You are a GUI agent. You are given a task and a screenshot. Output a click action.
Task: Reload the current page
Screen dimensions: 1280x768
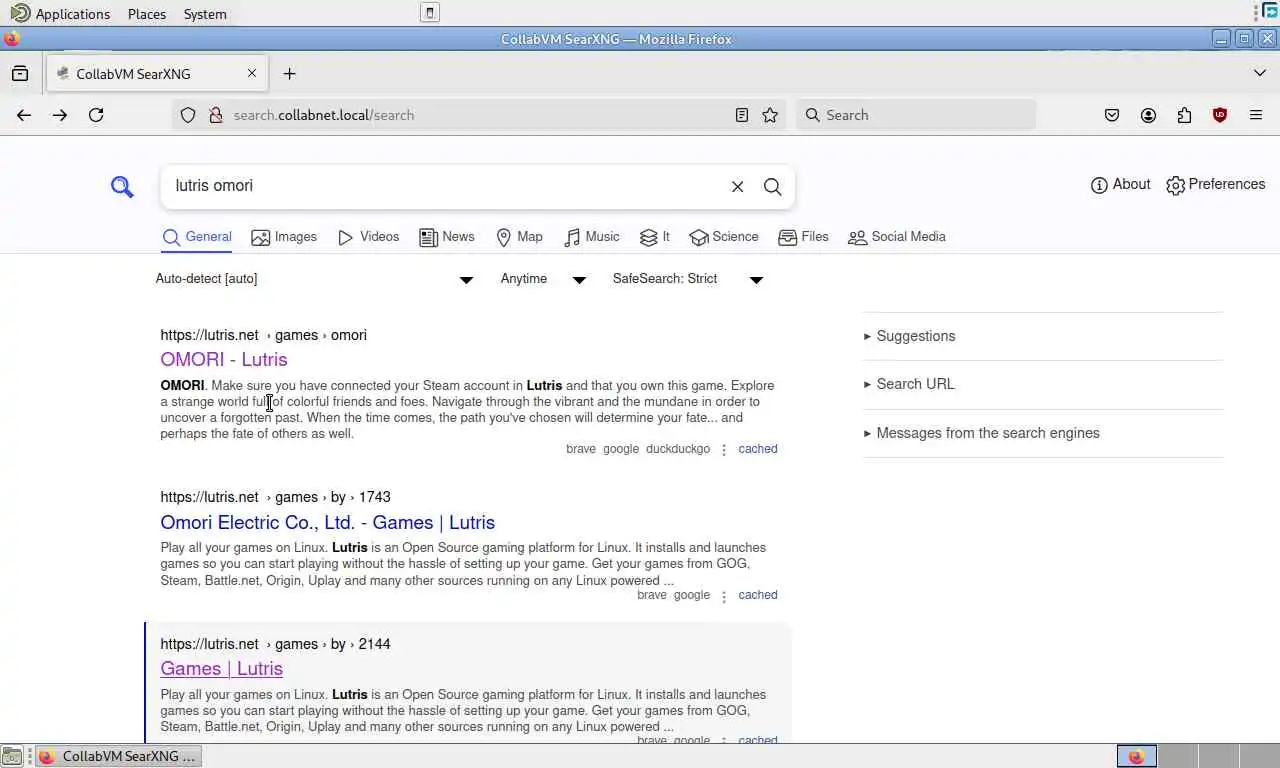coord(96,115)
